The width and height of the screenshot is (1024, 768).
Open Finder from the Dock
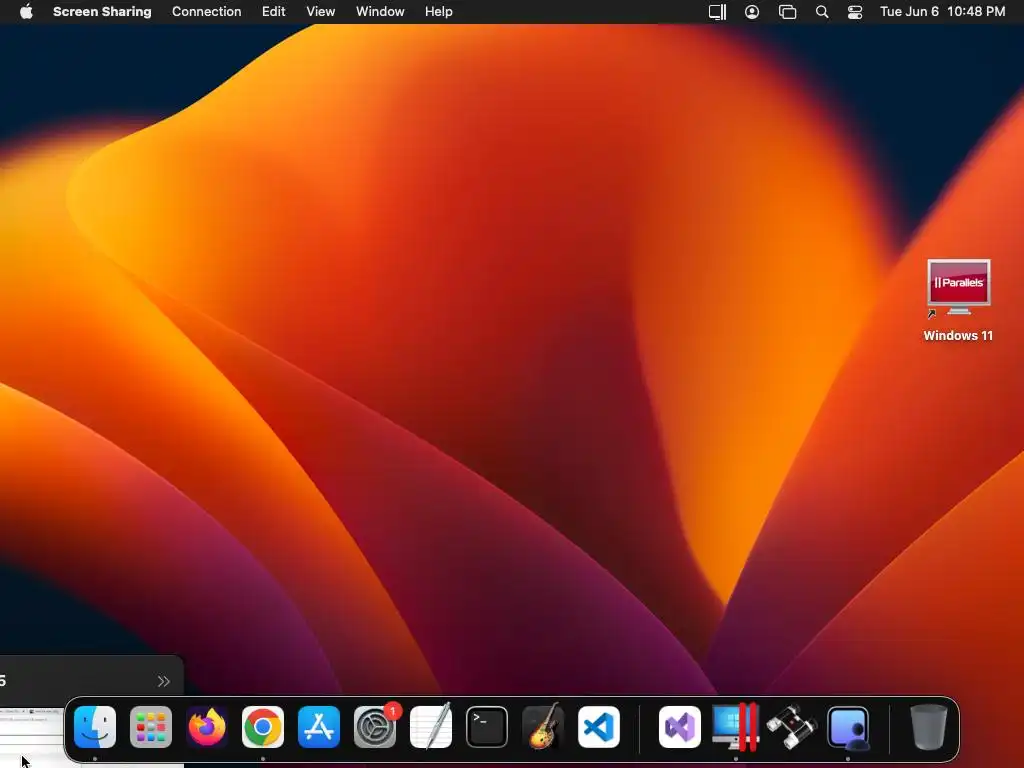[95, 727]
